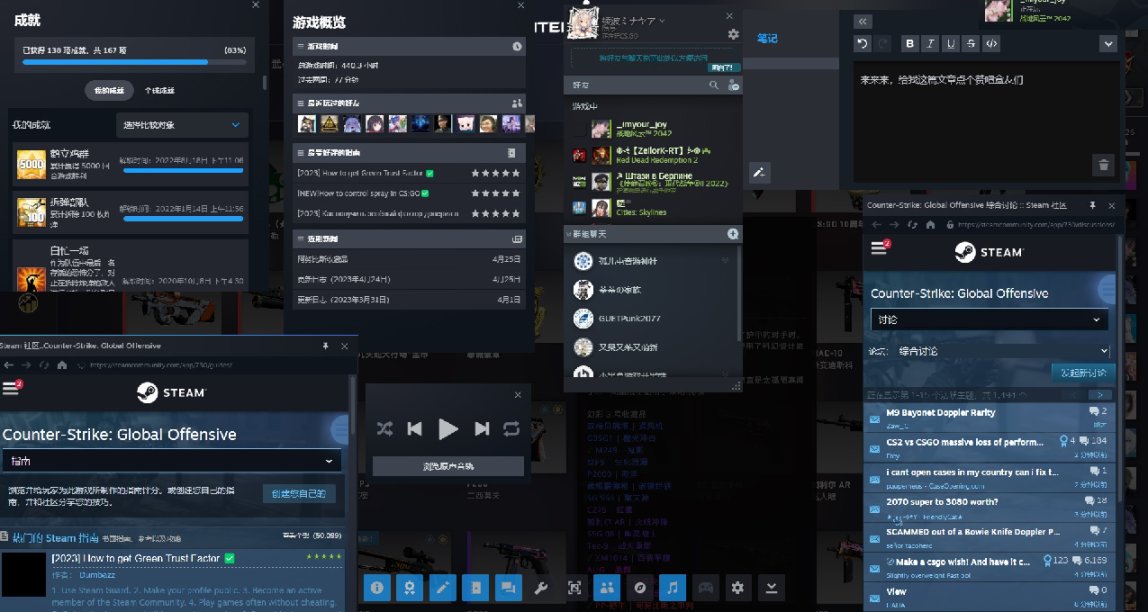Viewport: 1148px width, 612px height.
Task: Delete the note with the trash icon
Action: point(1103,165)
